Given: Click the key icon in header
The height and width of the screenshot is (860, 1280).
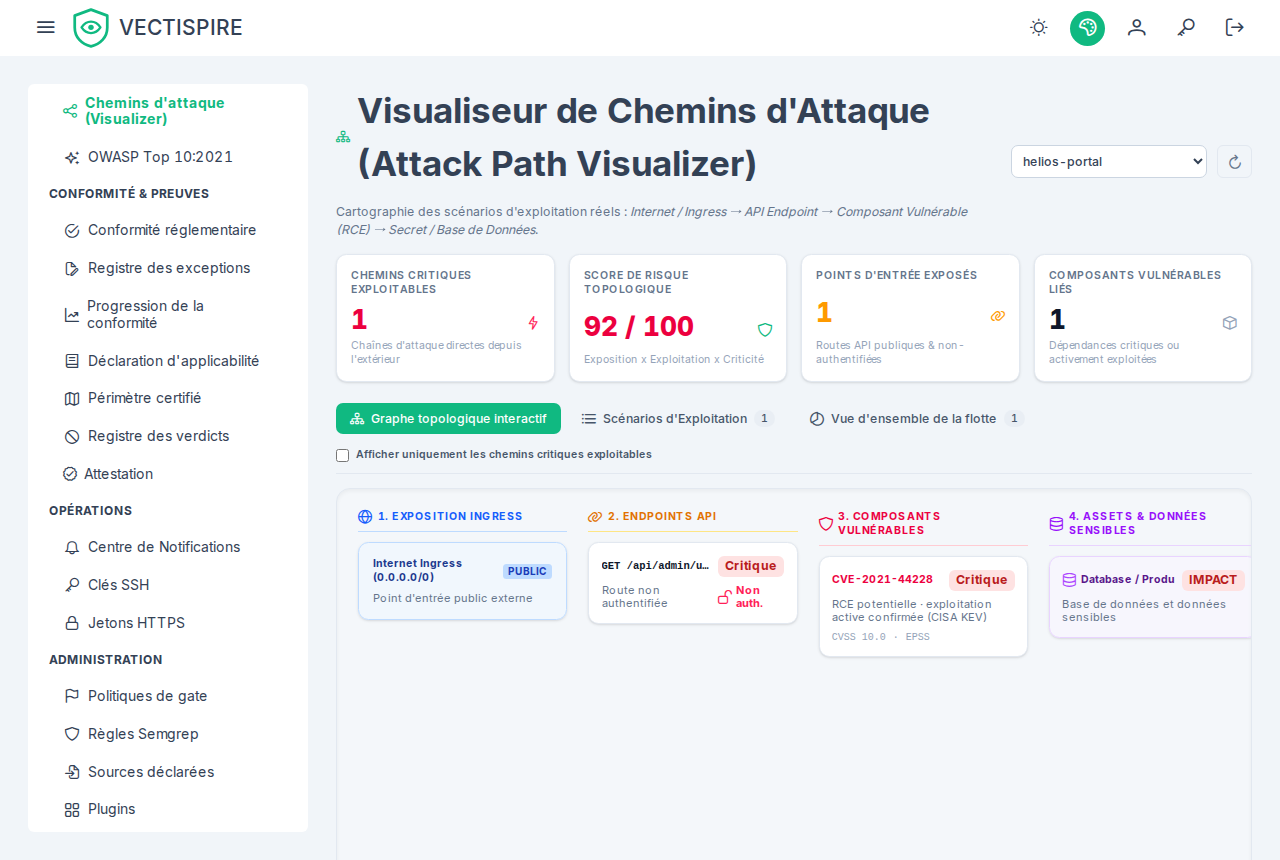Looking at the screenshot, I should click(x=1186, y=27).
